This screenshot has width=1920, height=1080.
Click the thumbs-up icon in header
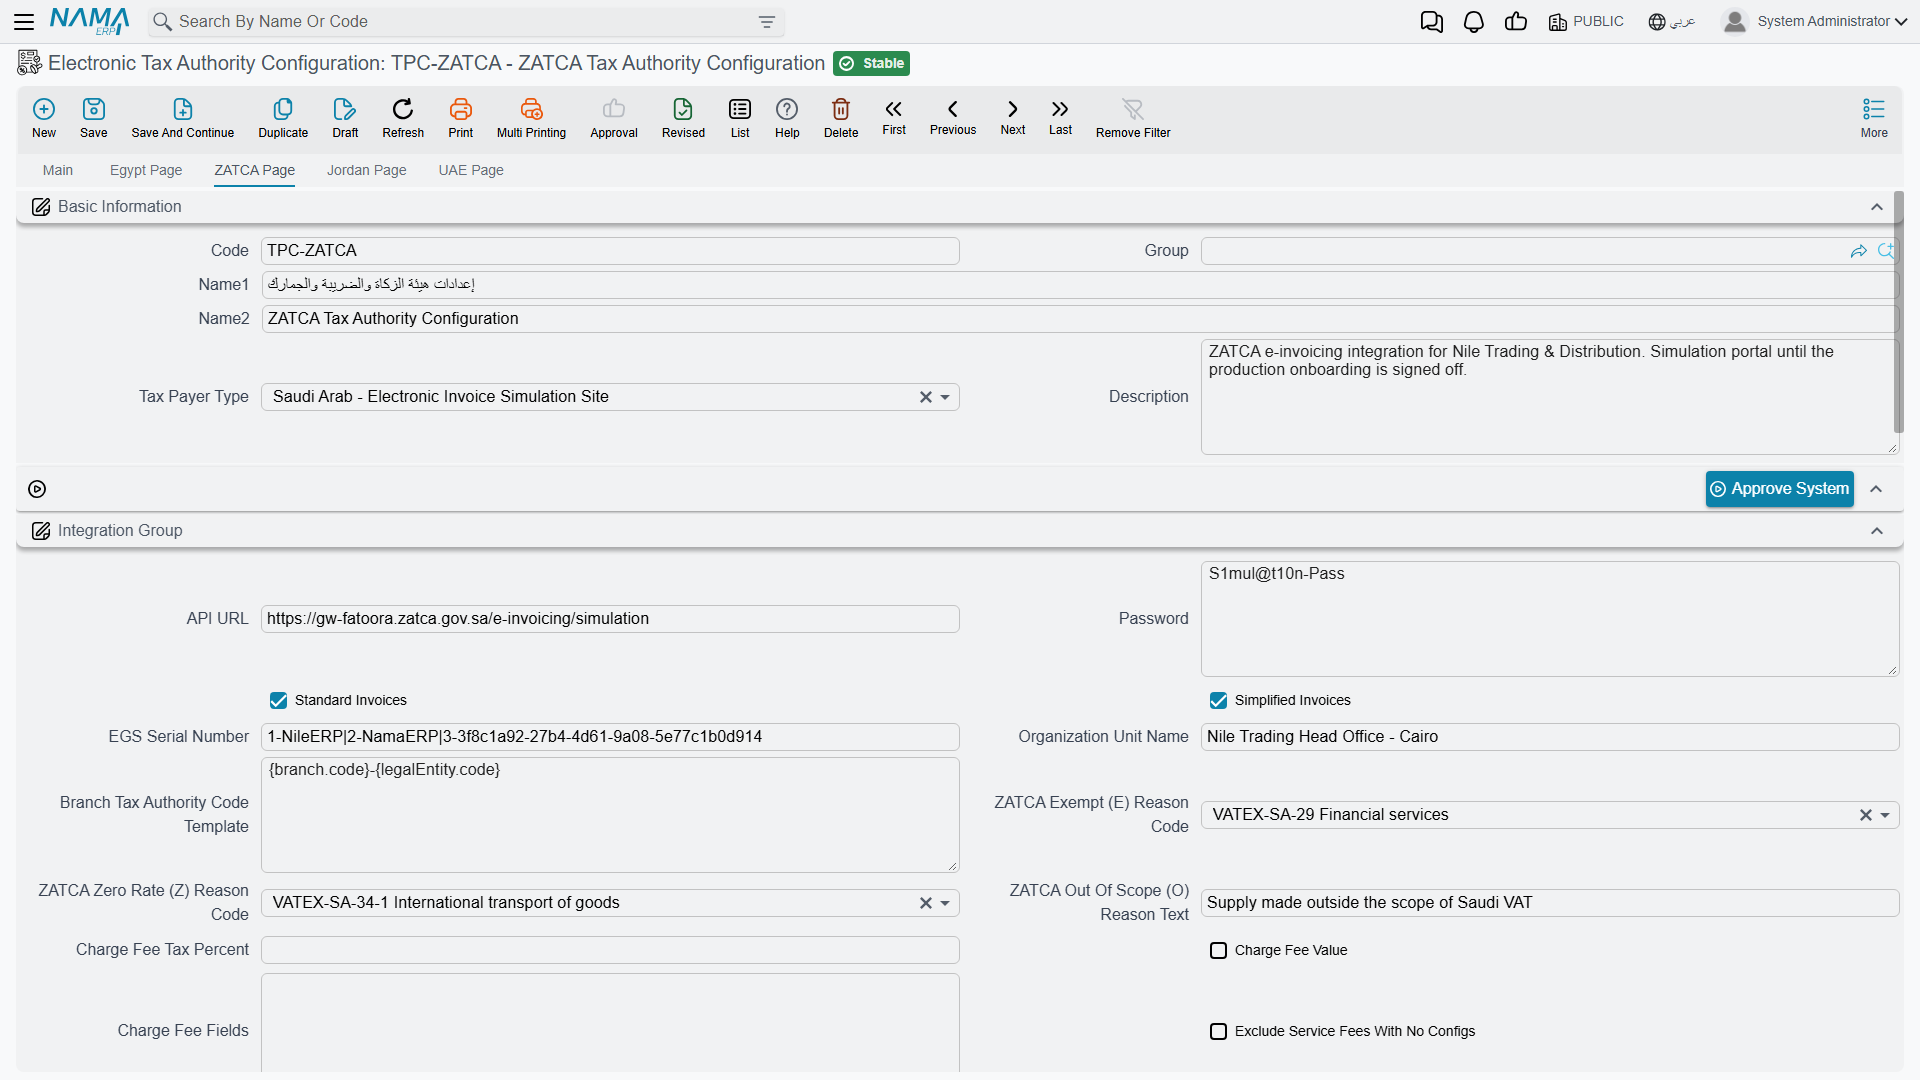[x=1516, y=21]
